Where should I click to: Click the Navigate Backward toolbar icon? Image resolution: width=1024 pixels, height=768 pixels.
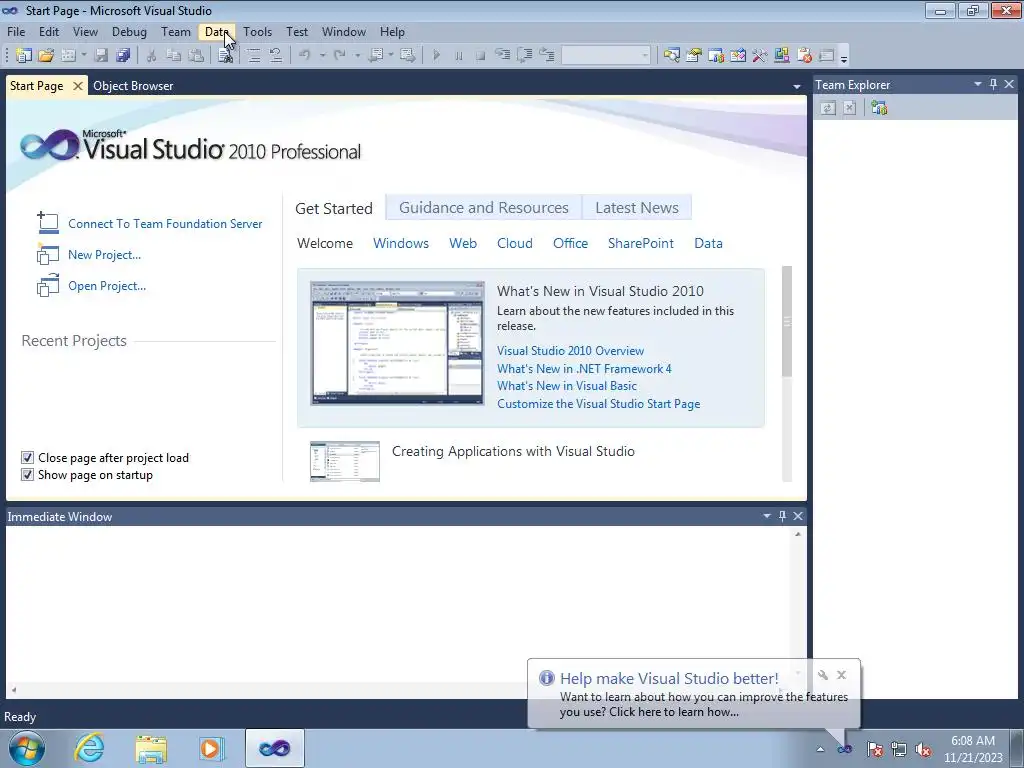(x=376, y=56)
